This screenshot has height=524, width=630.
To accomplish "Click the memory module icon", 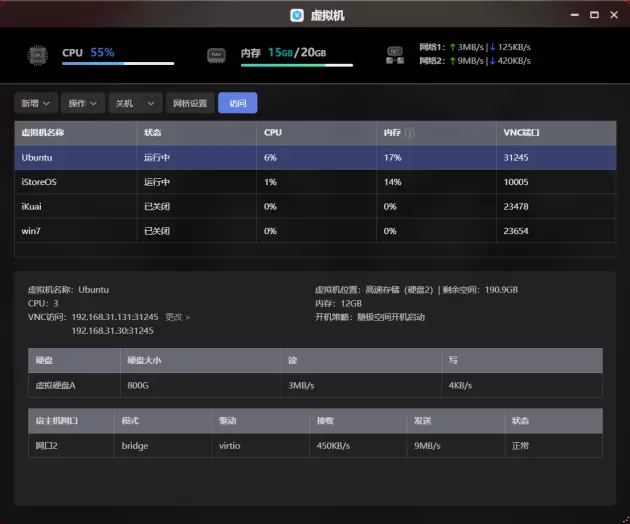I will click(x=215, y=55).
